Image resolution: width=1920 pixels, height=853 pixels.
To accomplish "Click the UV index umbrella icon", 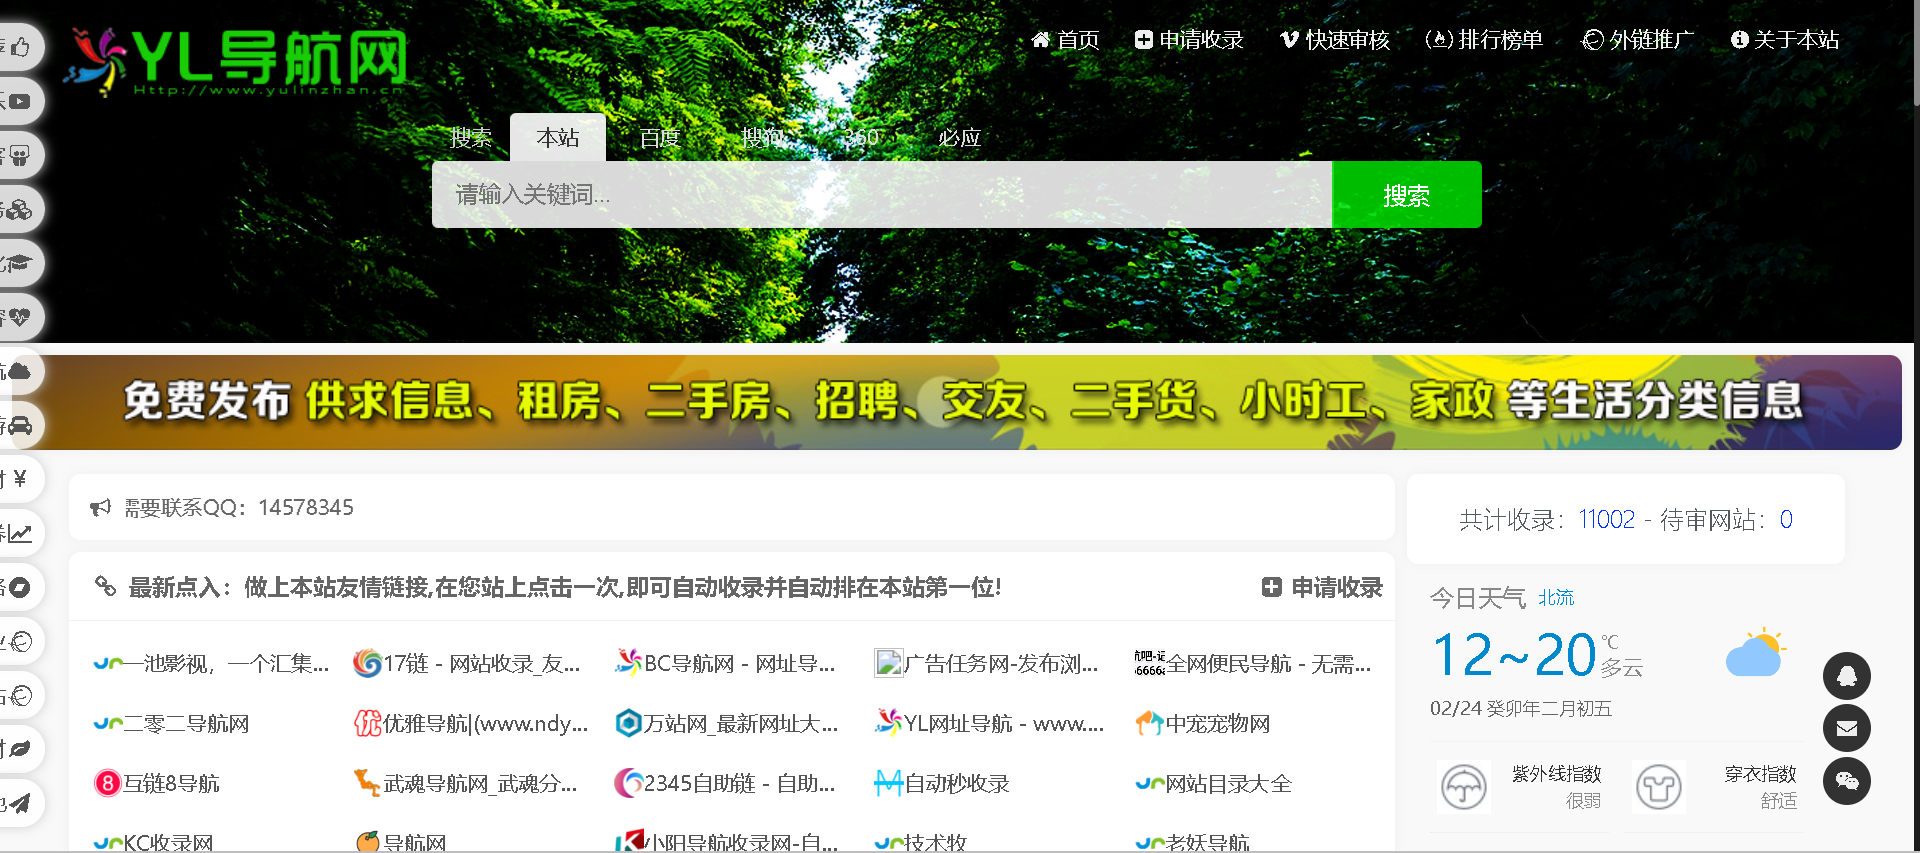I will pos(1464,787).
